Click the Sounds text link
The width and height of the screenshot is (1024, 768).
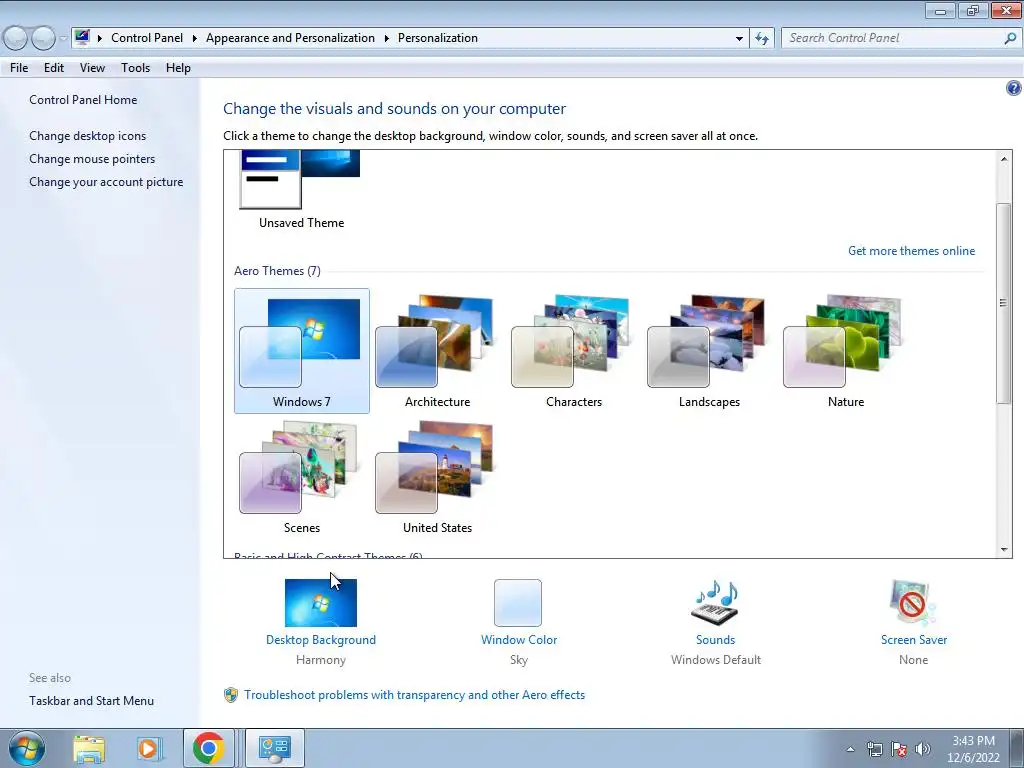pos(715,640)
